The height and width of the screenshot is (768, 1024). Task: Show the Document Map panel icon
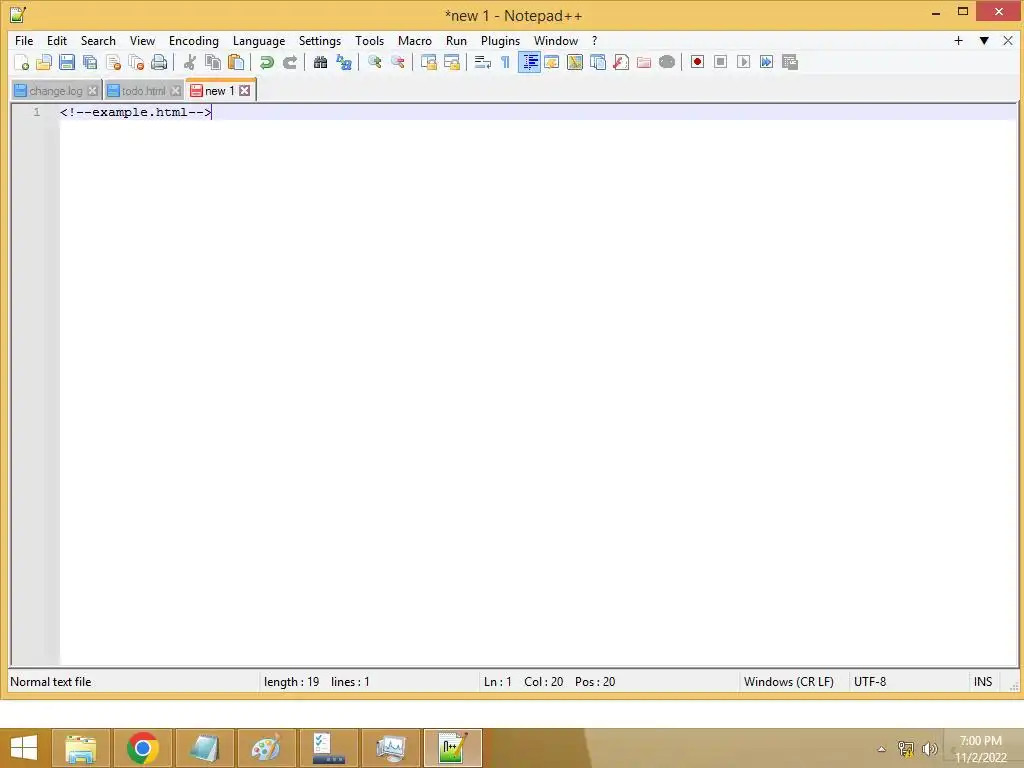[575, 62]
